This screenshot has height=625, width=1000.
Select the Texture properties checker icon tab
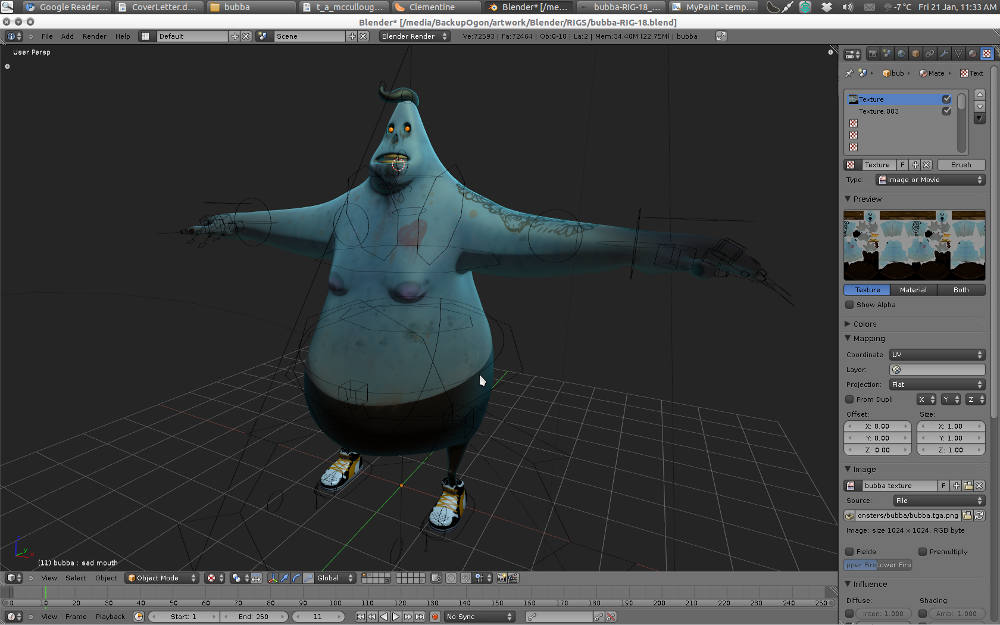coord(987,54)
